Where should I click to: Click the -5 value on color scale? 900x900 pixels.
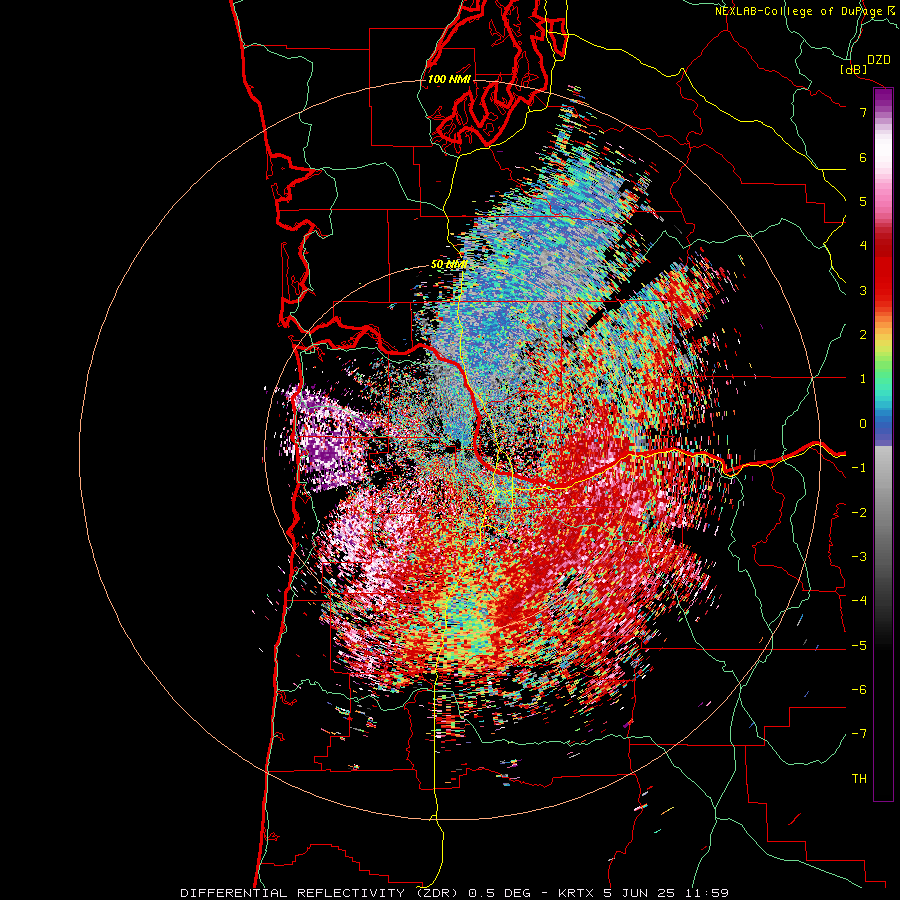tap(859, 646)
